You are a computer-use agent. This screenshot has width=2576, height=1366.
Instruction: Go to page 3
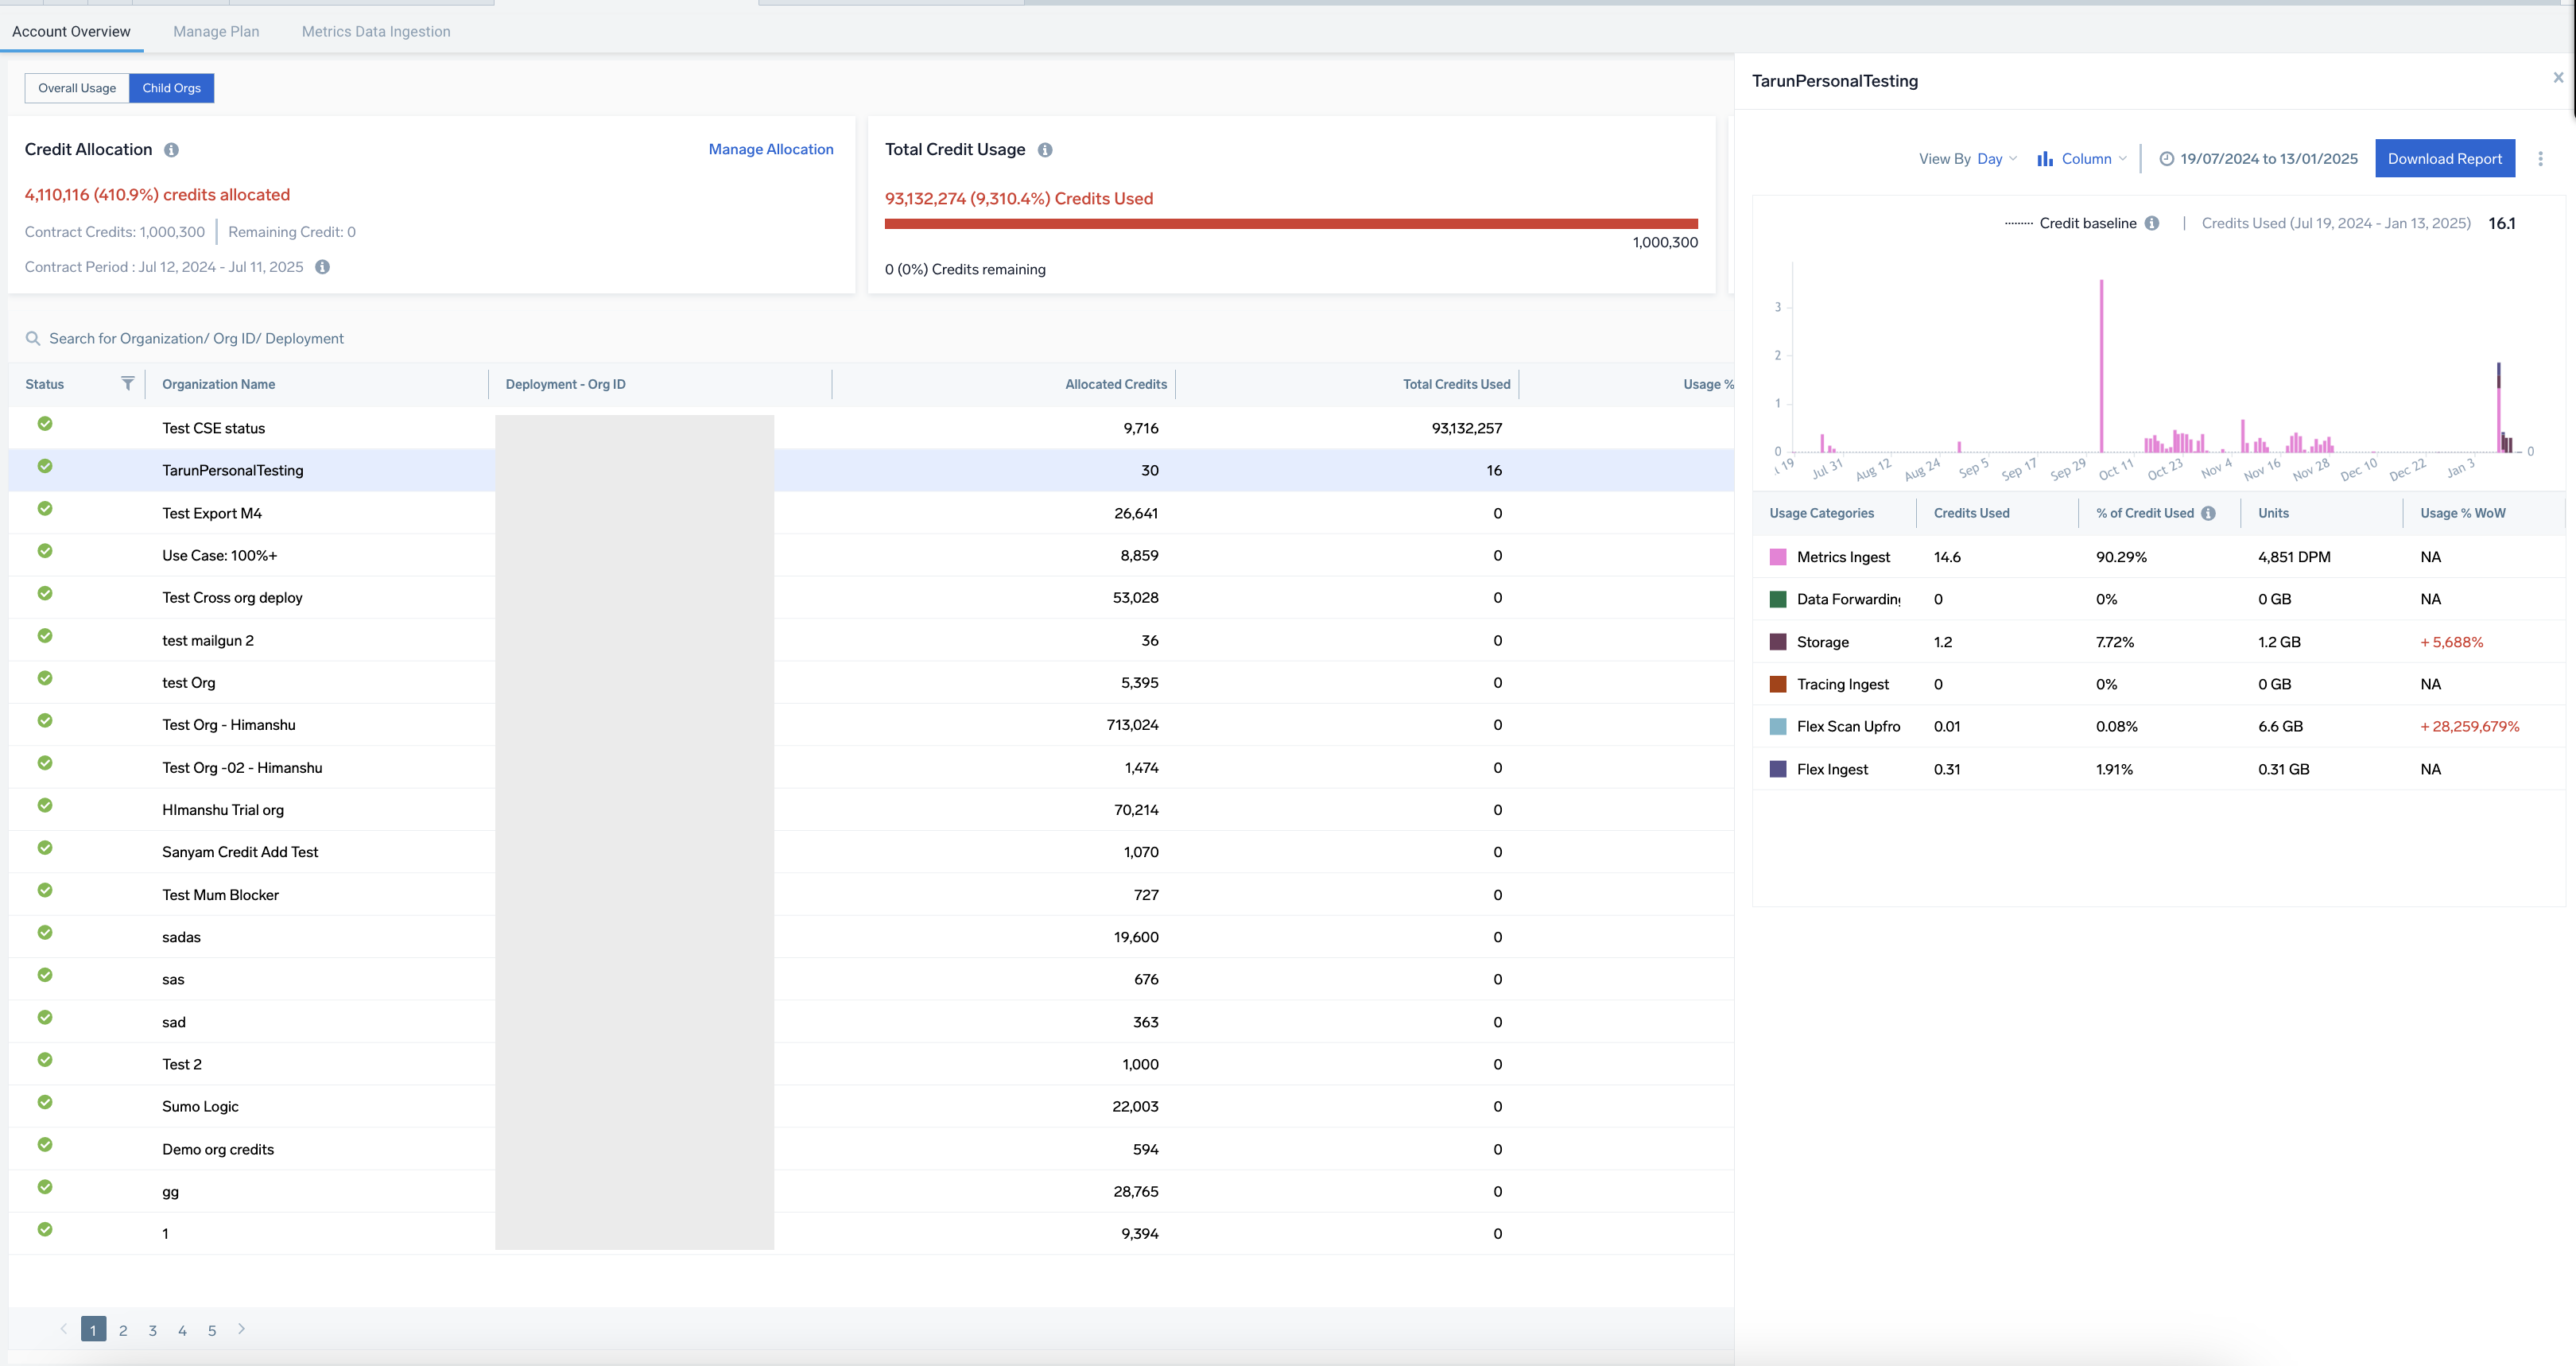tap(153, 1331)
